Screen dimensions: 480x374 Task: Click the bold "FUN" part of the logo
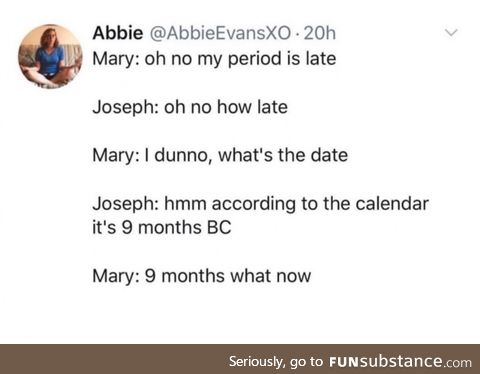[x=344, y=362]
